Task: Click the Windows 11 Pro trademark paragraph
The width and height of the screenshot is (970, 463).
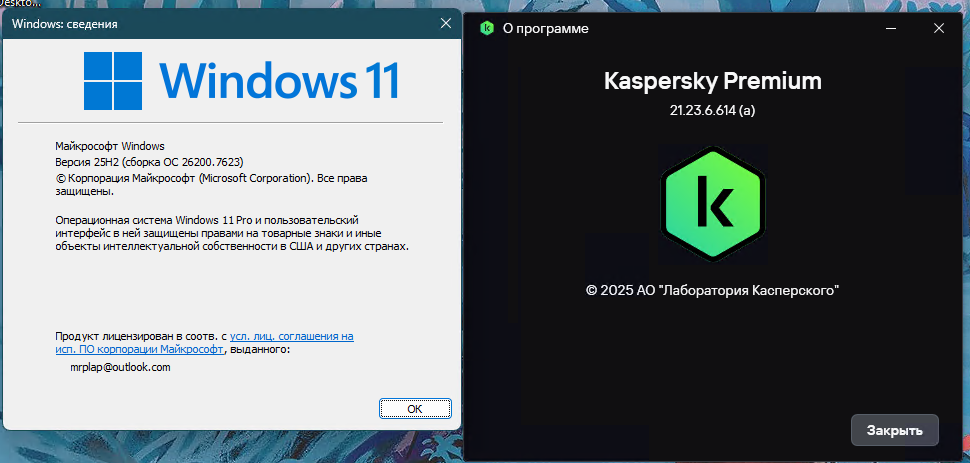Action: click(x=232, y=233)
